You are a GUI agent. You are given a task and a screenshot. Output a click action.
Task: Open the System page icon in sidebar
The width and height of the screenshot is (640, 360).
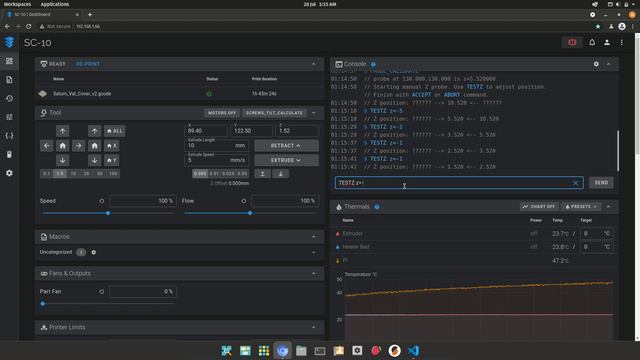click(9, 154)
